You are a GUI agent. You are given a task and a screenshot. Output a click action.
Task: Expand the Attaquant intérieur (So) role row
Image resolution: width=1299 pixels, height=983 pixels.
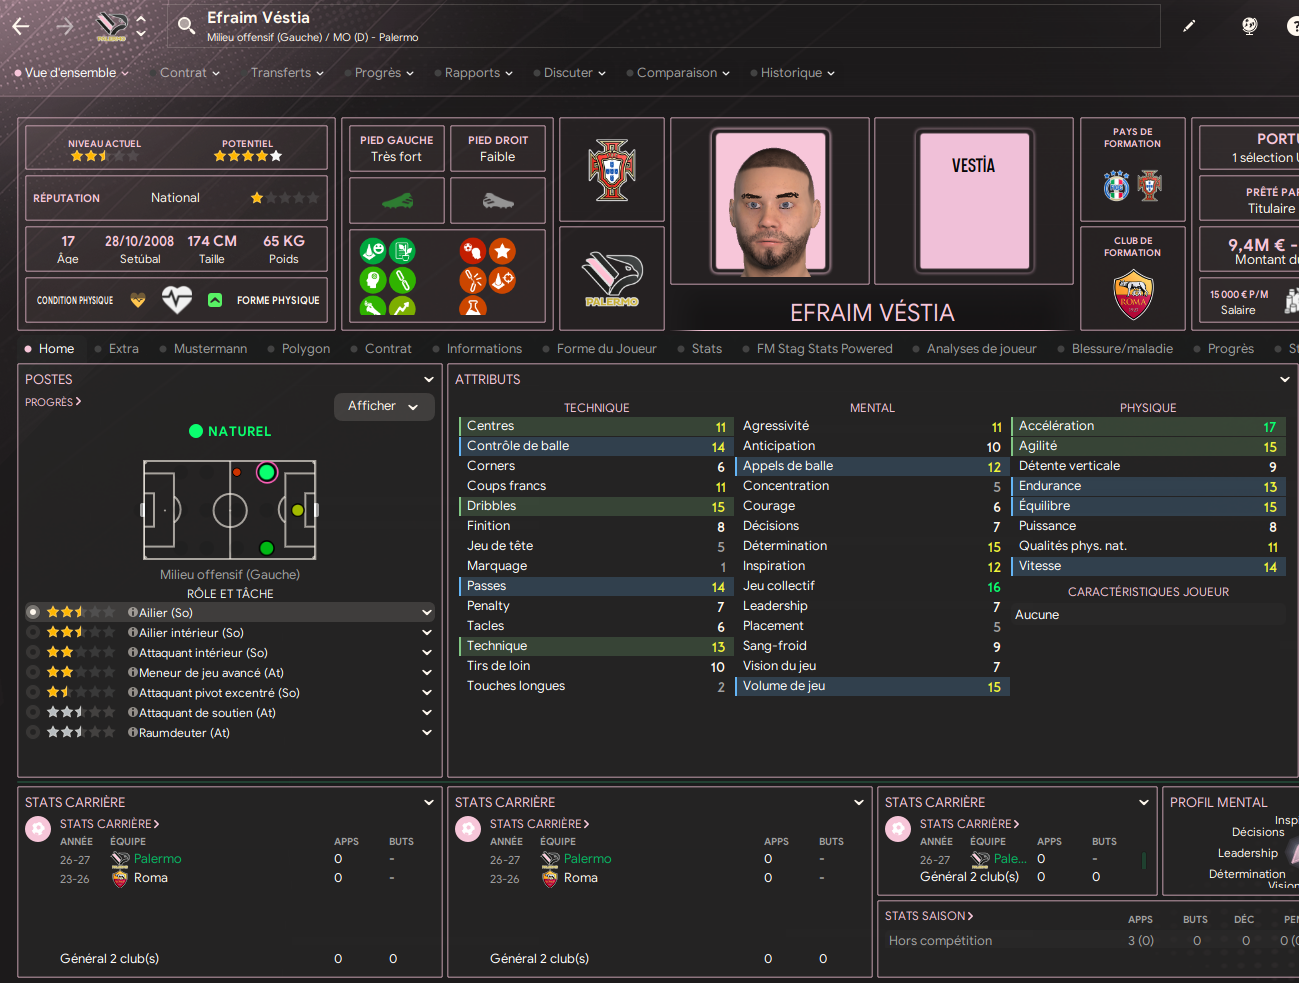[x=427, y=653]
